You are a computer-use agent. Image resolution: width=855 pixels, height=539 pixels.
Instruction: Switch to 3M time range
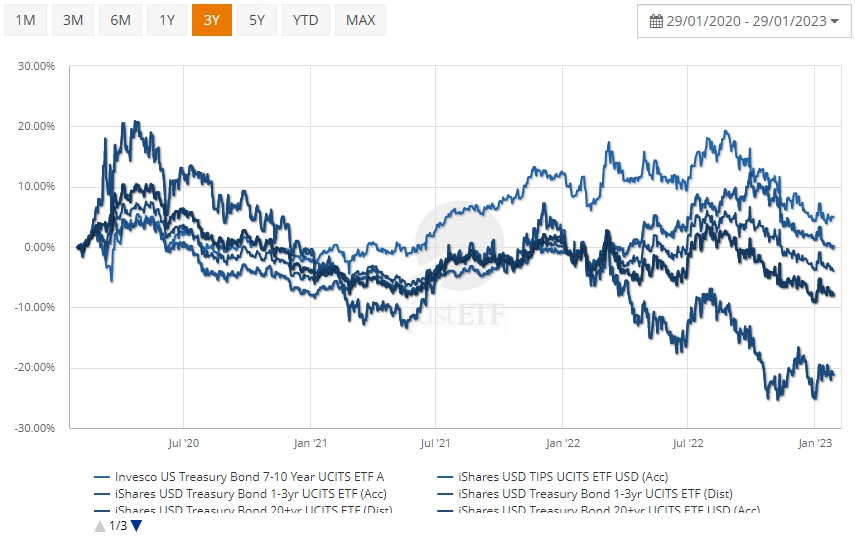[x=73, y=20]
